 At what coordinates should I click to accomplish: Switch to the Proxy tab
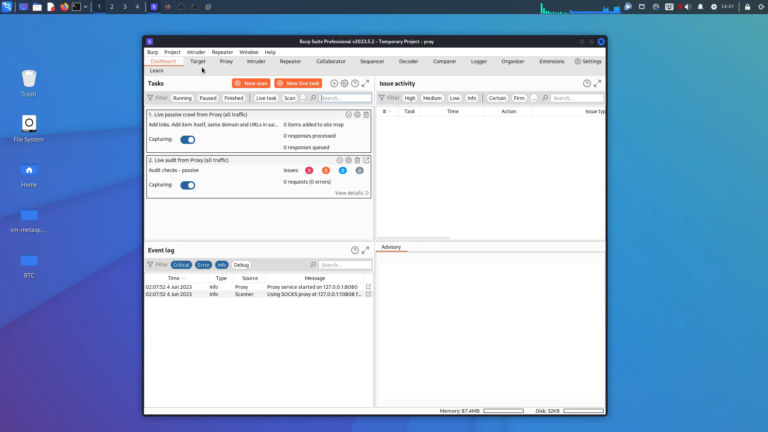click(226, 61)
